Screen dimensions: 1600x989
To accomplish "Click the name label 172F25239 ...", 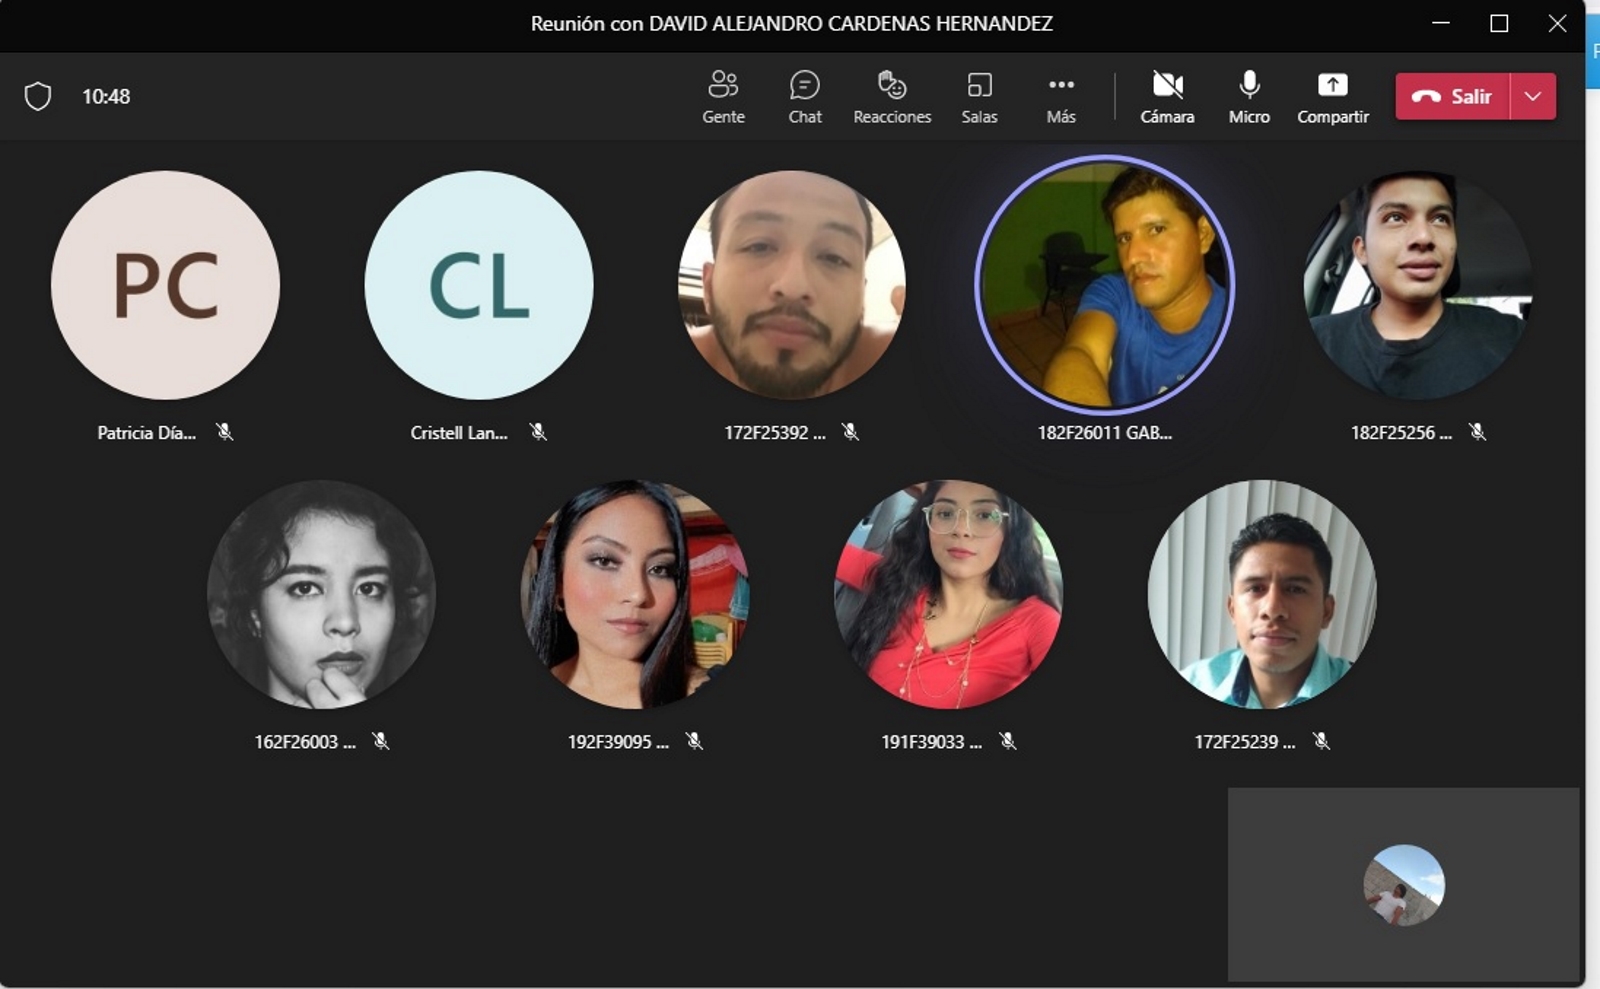I will pos(1245,742).
